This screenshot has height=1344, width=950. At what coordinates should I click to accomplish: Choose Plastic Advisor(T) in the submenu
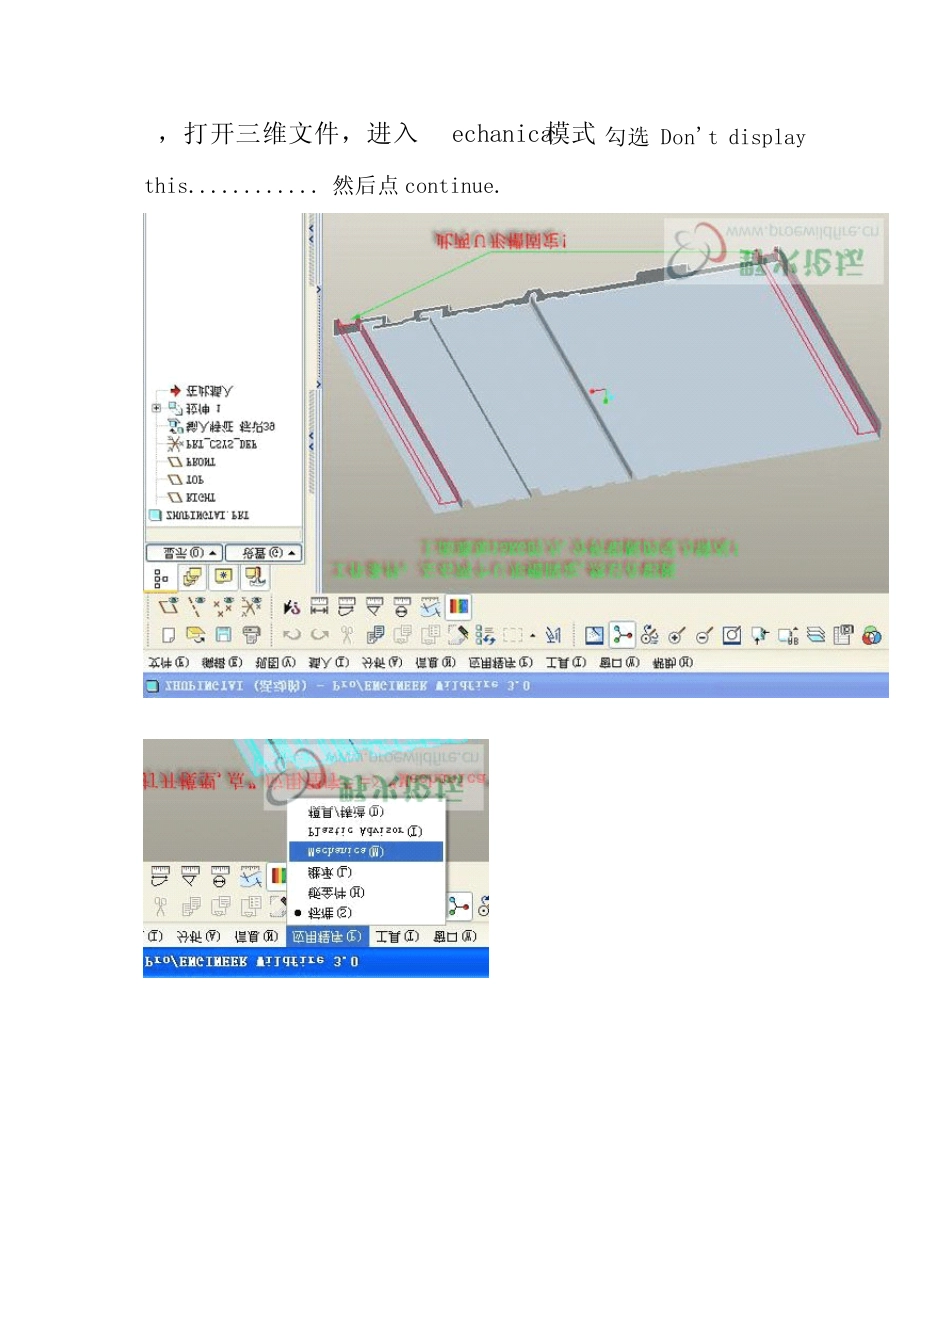[365, 831]
